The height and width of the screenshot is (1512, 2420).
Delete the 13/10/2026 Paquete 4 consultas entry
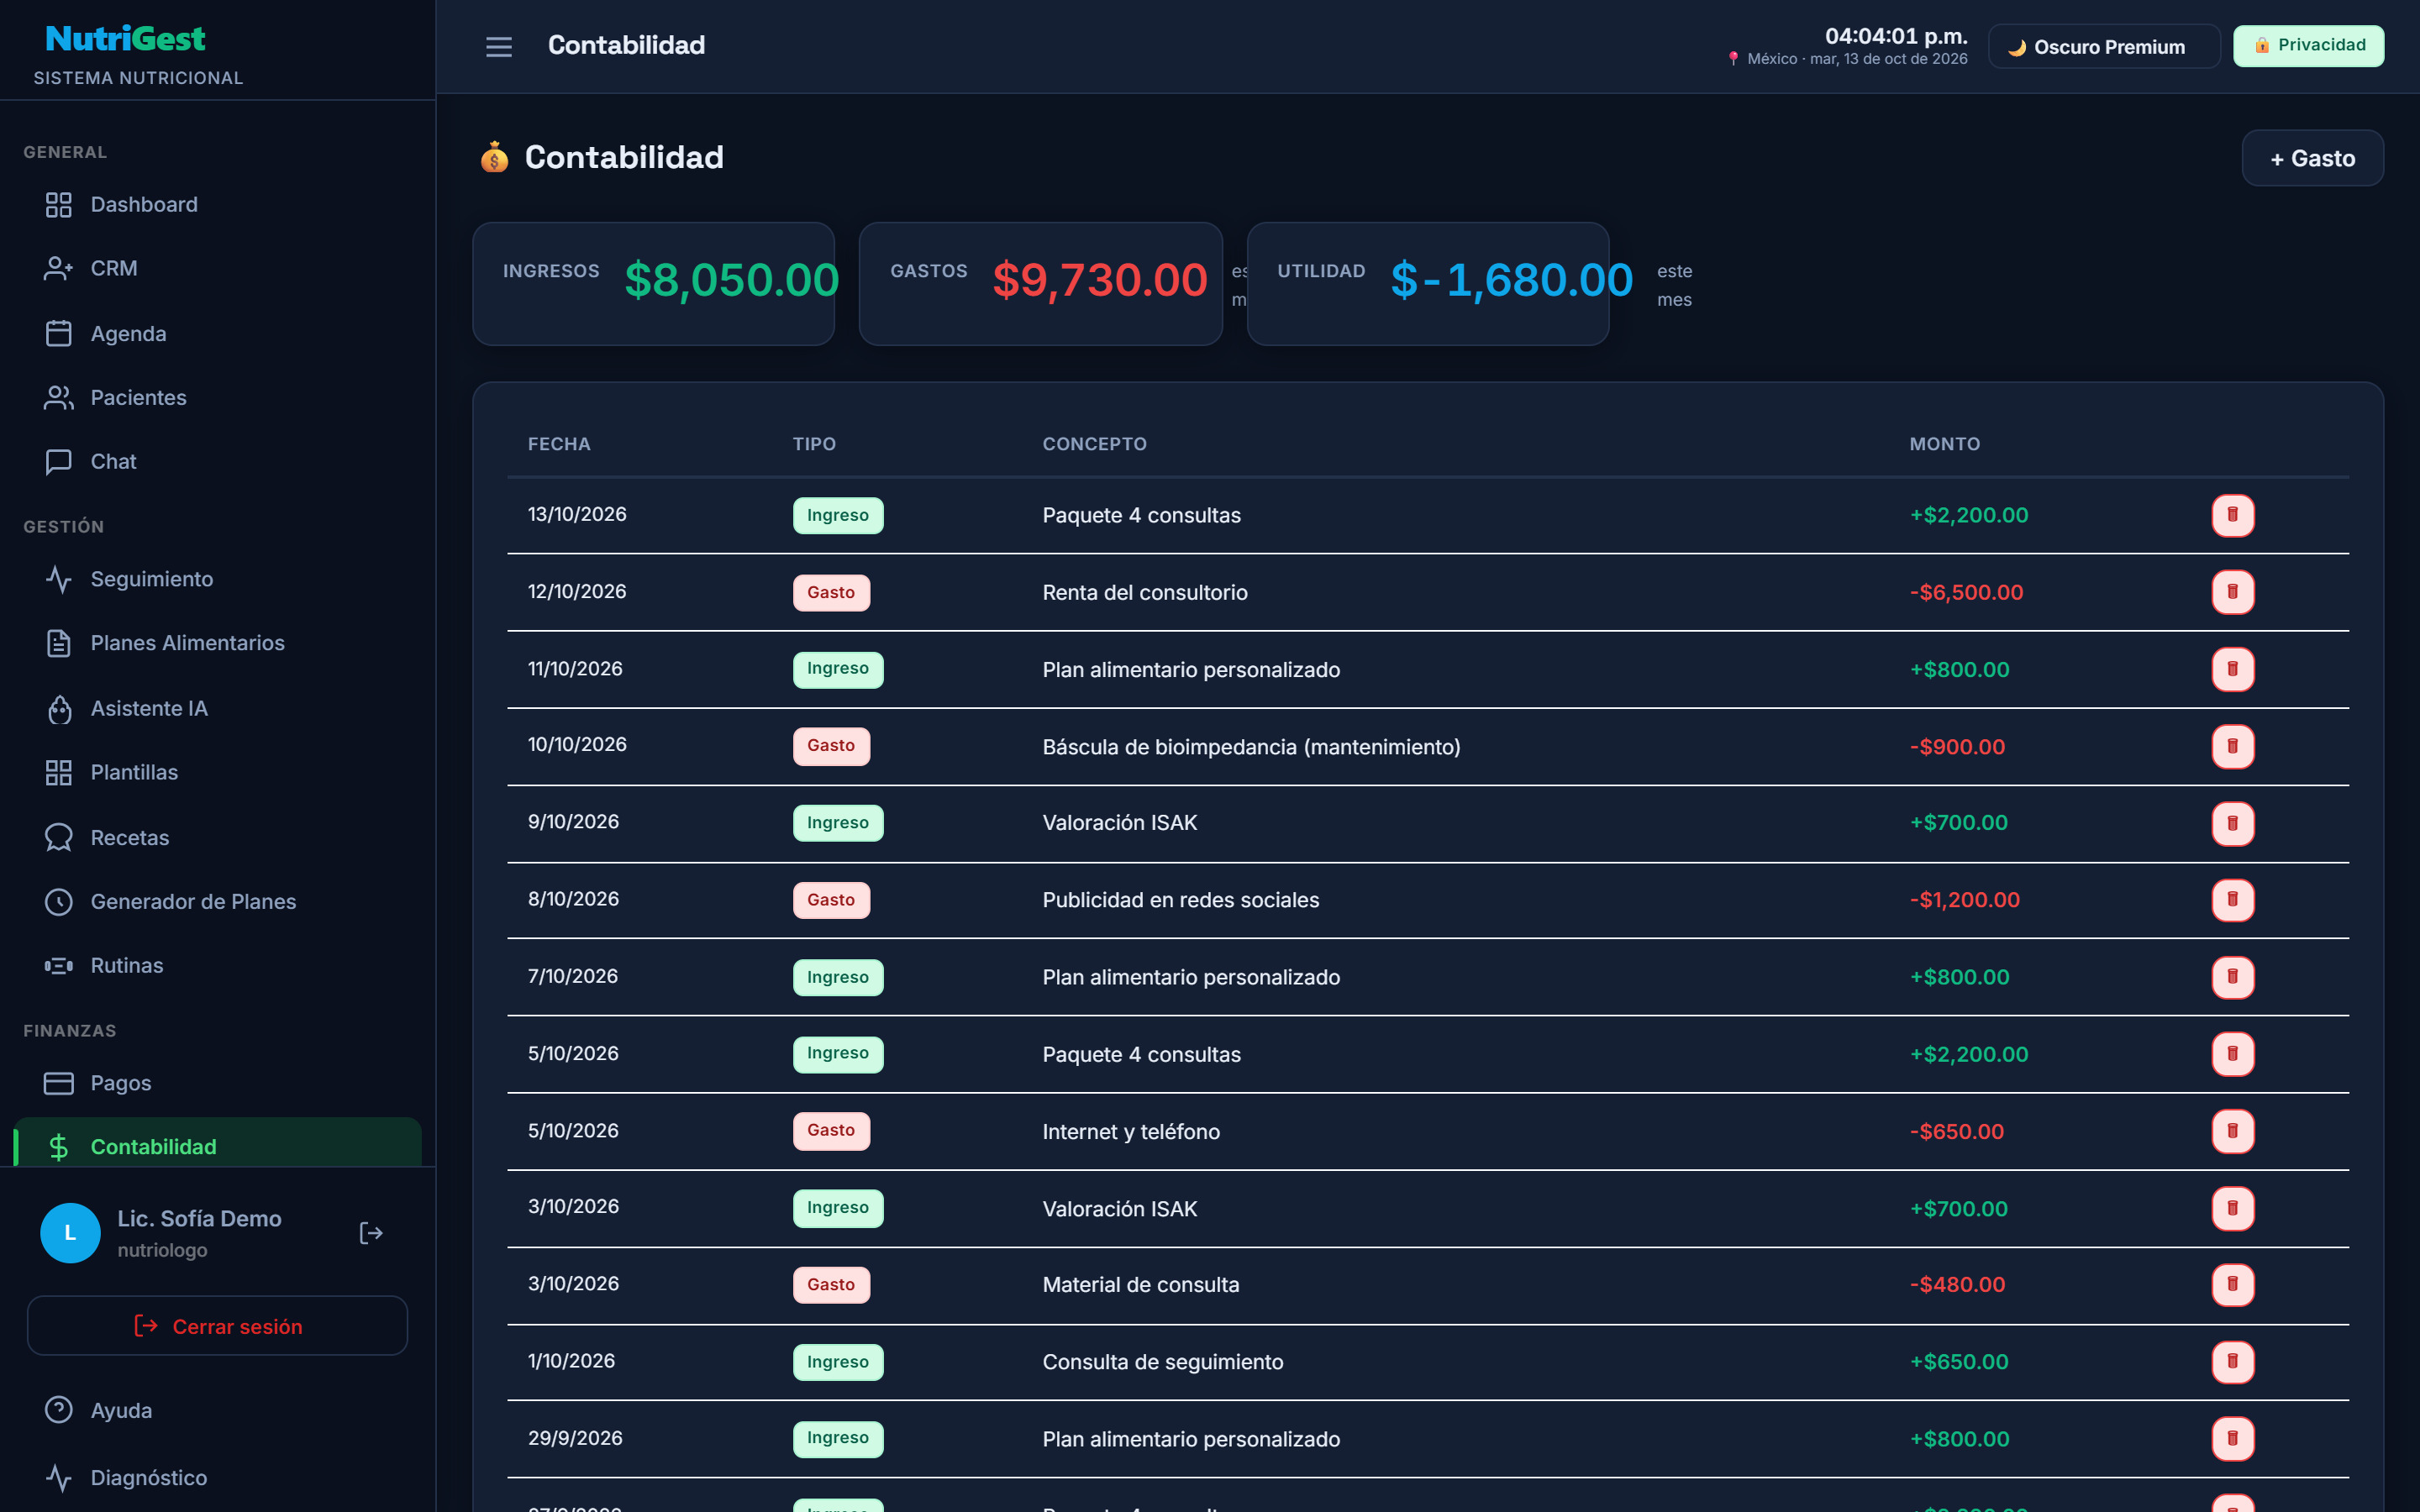coord(2232,515)
